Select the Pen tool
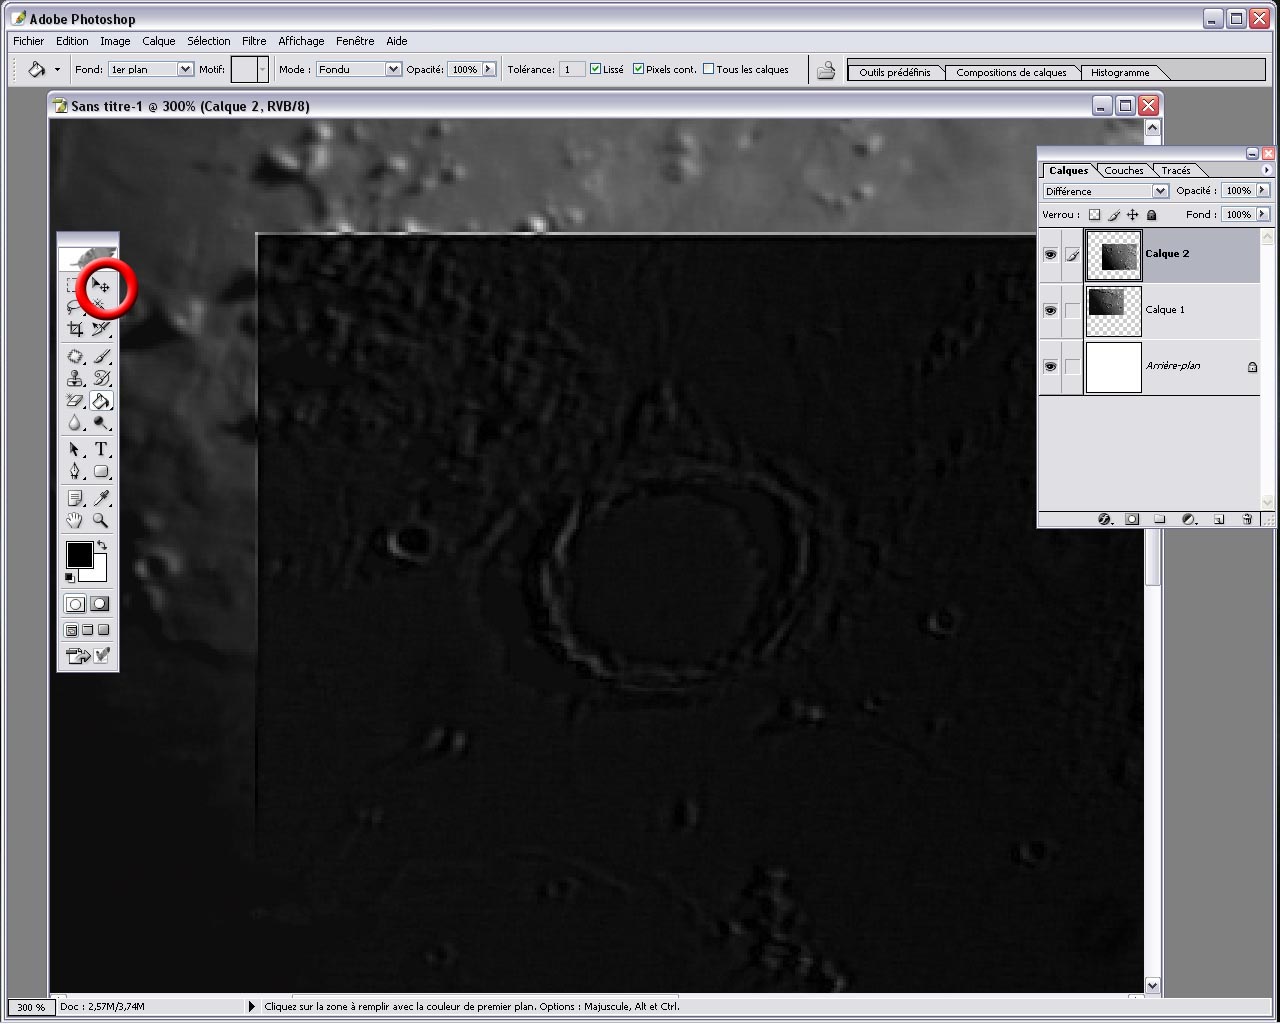 tap(75, 472)
